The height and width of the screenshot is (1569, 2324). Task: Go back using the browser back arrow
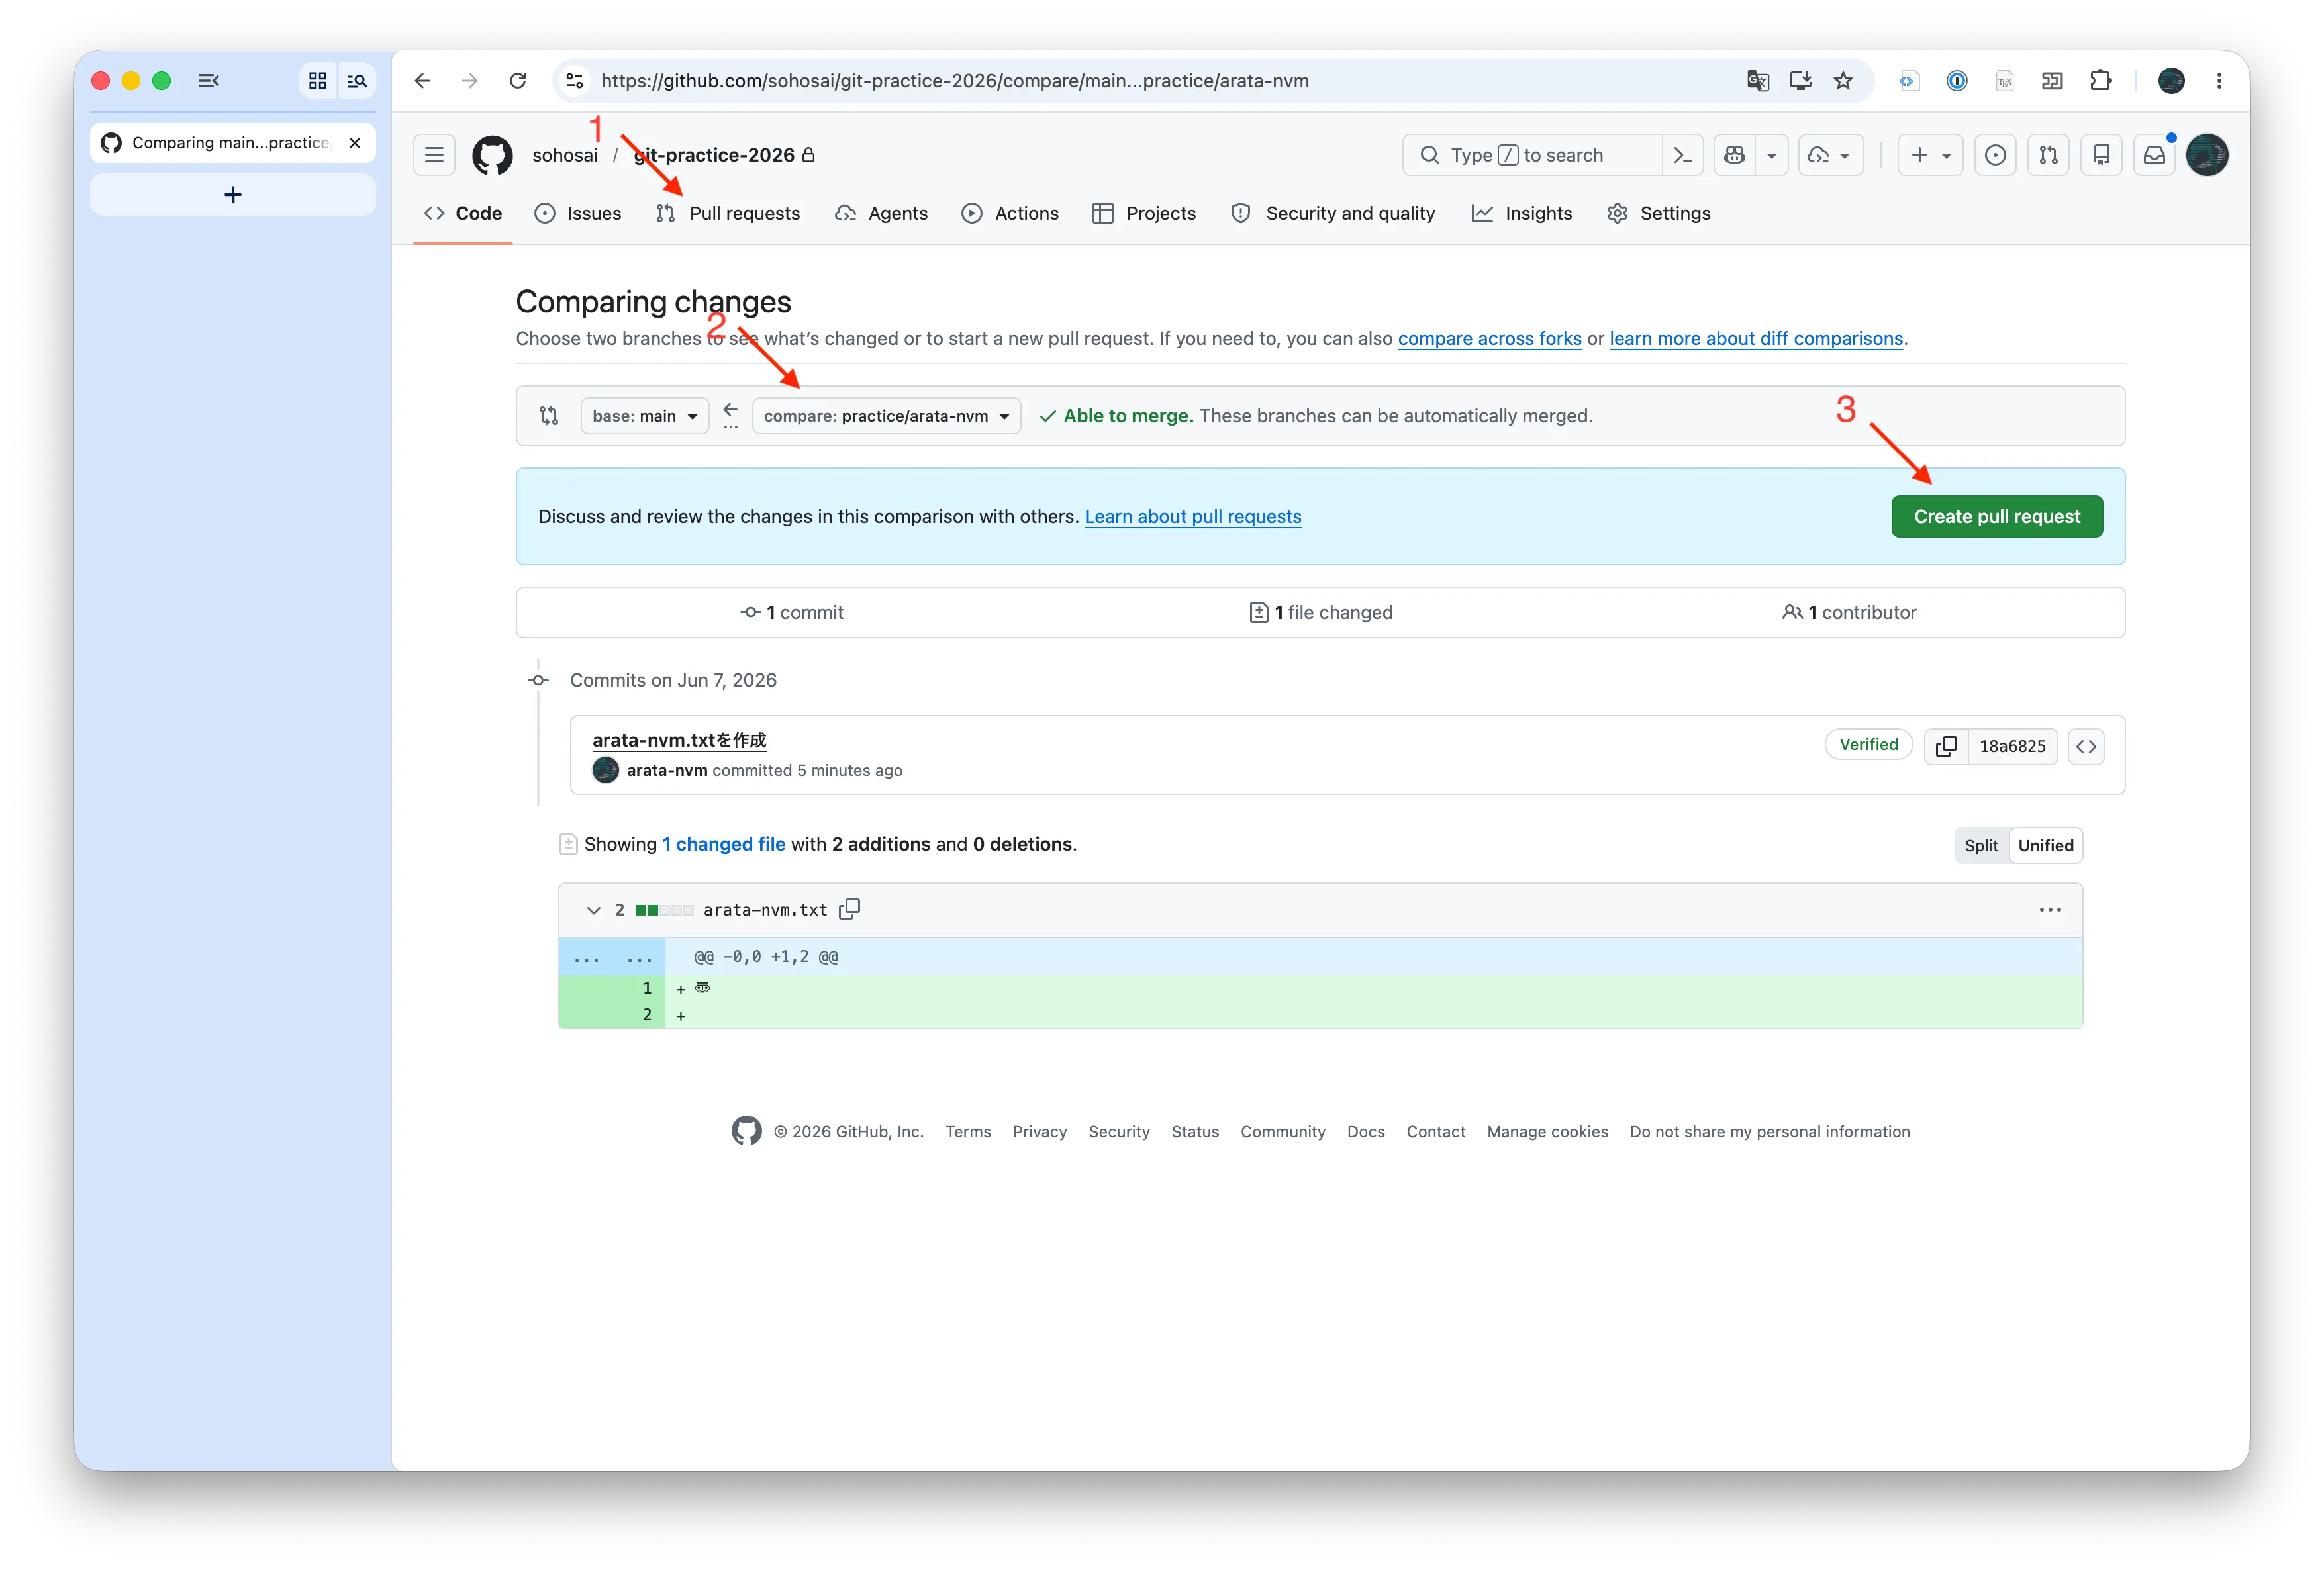tap(423, 81)
